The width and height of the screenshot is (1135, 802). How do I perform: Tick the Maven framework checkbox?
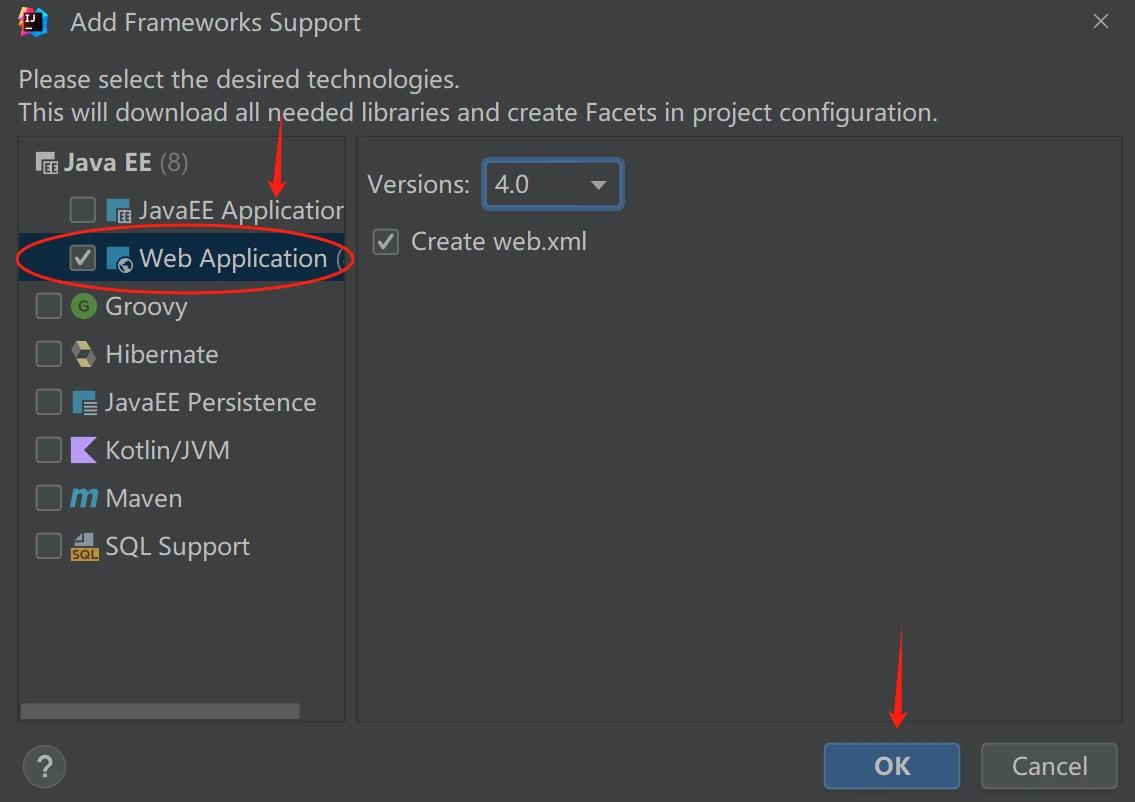[48, 498]
